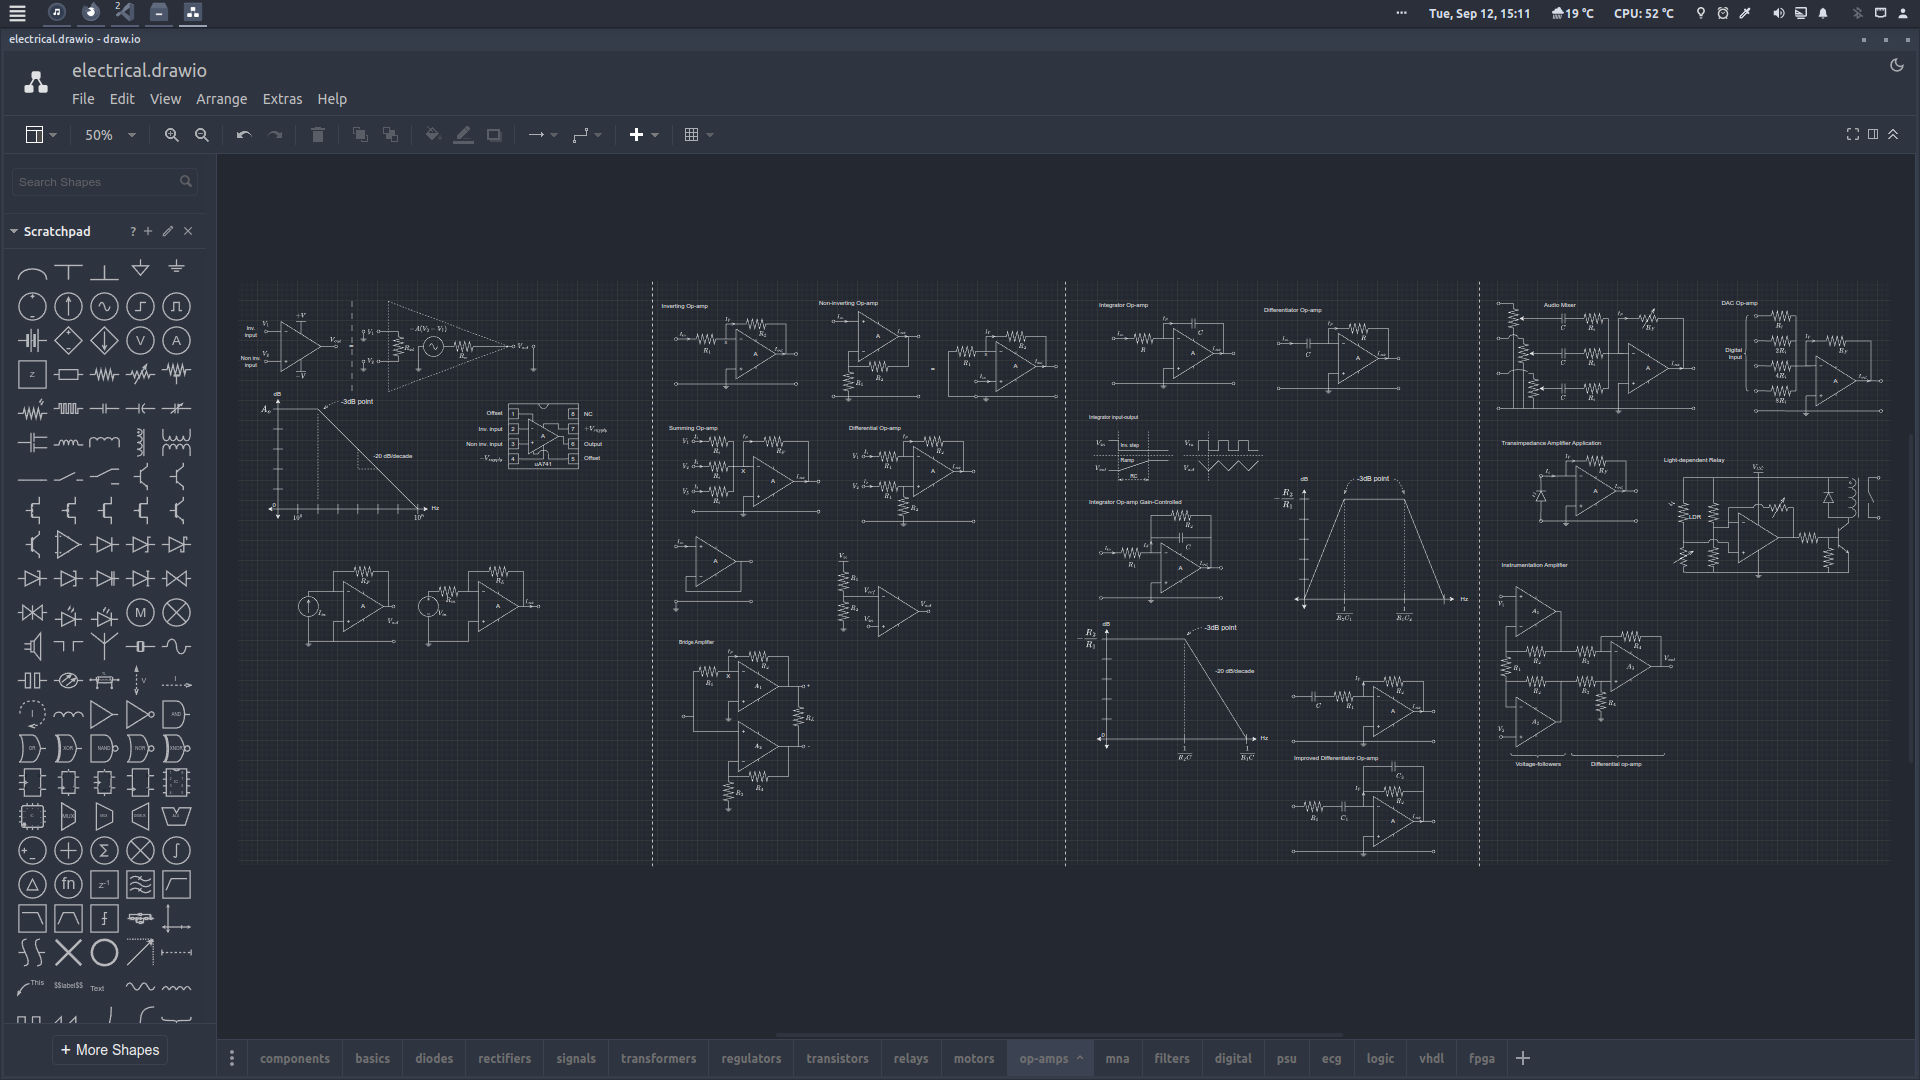The image size is (1920, 1080).
Task: Click the search magnifier in Search Shapes
Action: (186, 181)
